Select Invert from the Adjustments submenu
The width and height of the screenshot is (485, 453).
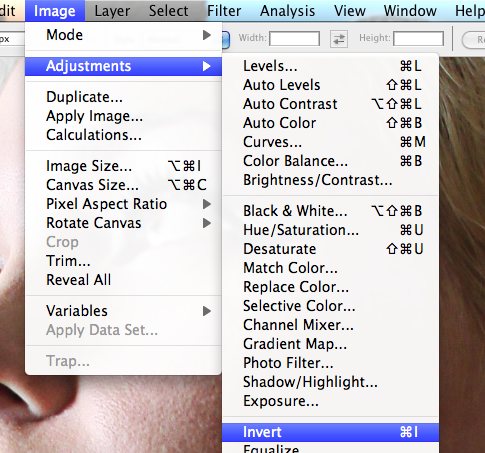[x=330, y=432]
